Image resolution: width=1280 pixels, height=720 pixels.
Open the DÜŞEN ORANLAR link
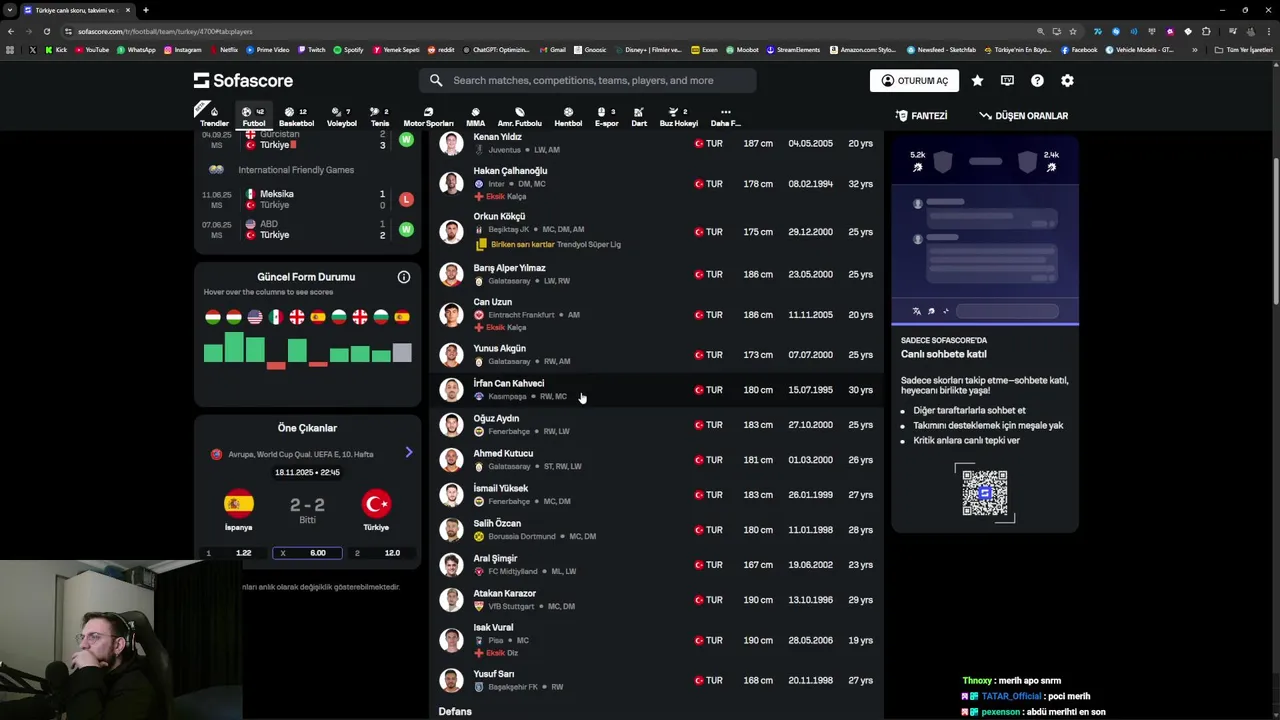1023,116
